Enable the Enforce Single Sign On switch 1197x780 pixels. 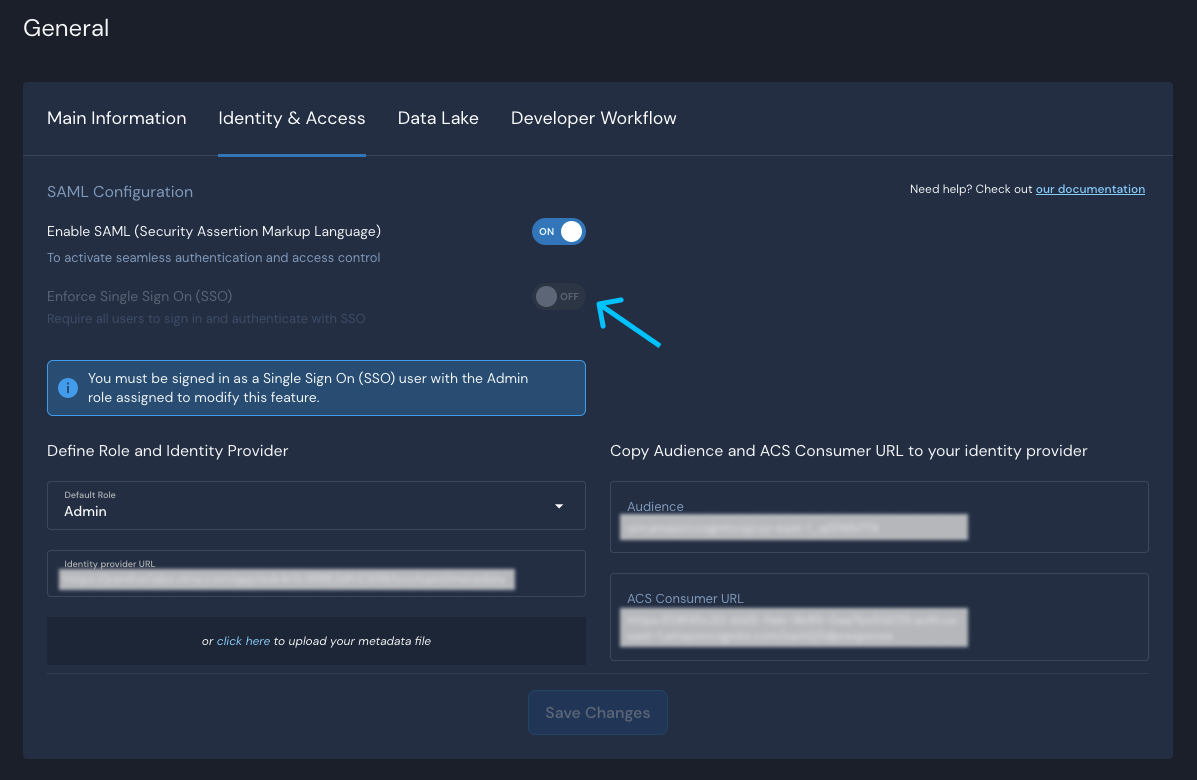coord(558,296)
